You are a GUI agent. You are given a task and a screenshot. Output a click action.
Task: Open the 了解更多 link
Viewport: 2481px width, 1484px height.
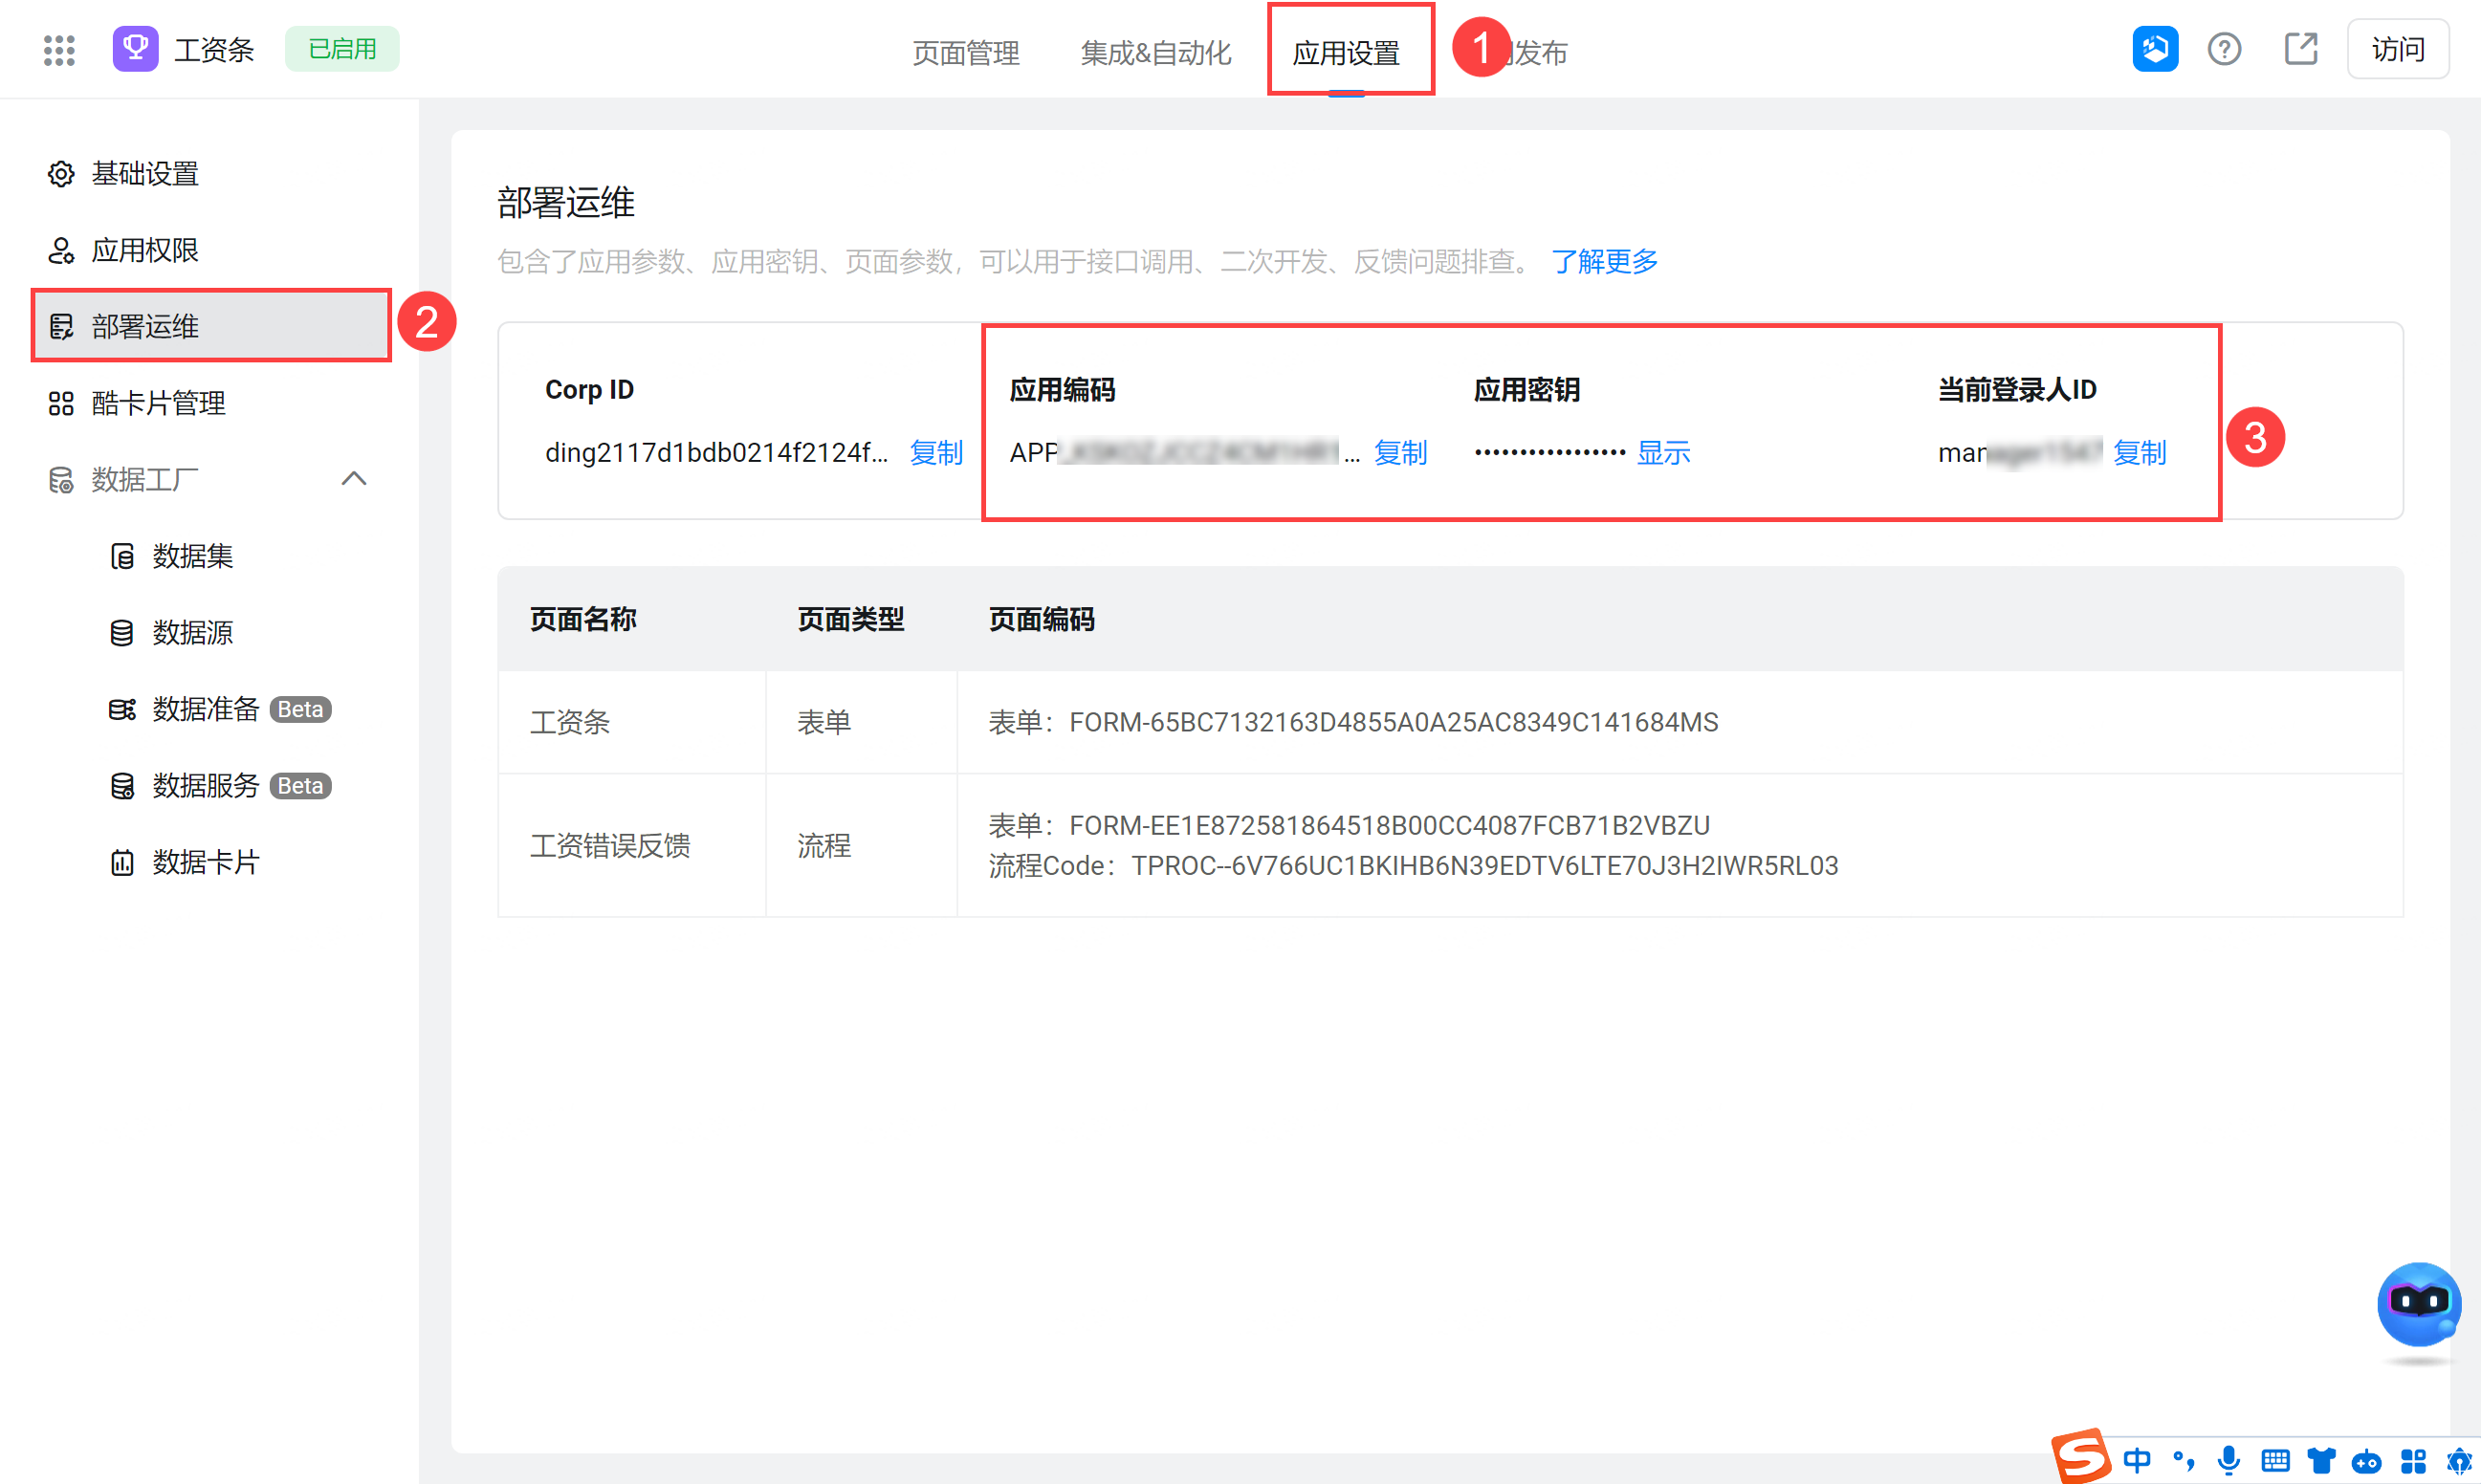pos(1604,262)
